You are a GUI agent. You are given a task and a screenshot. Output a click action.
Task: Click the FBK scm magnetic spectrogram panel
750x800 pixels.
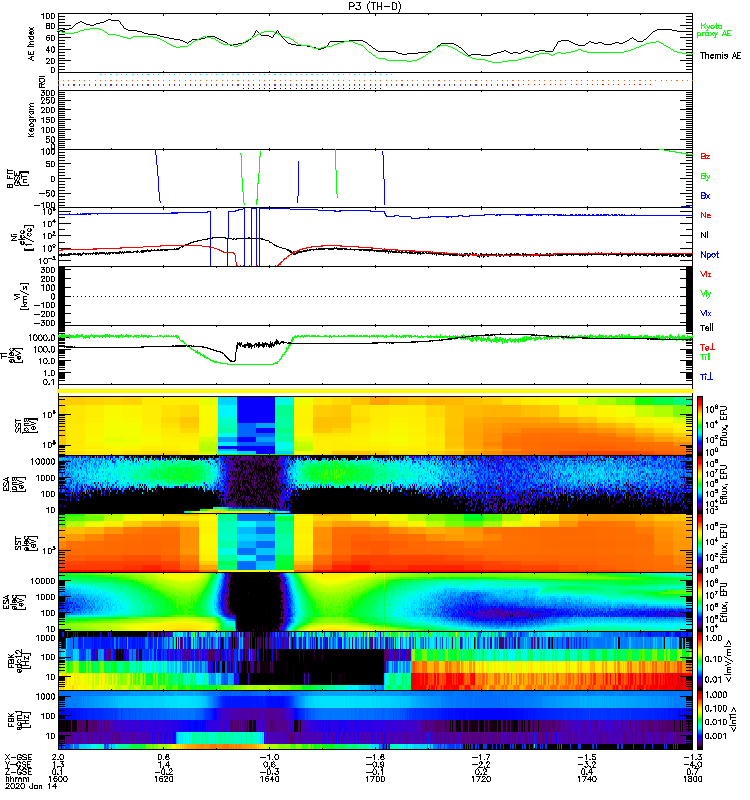click(x=375, y=720)
